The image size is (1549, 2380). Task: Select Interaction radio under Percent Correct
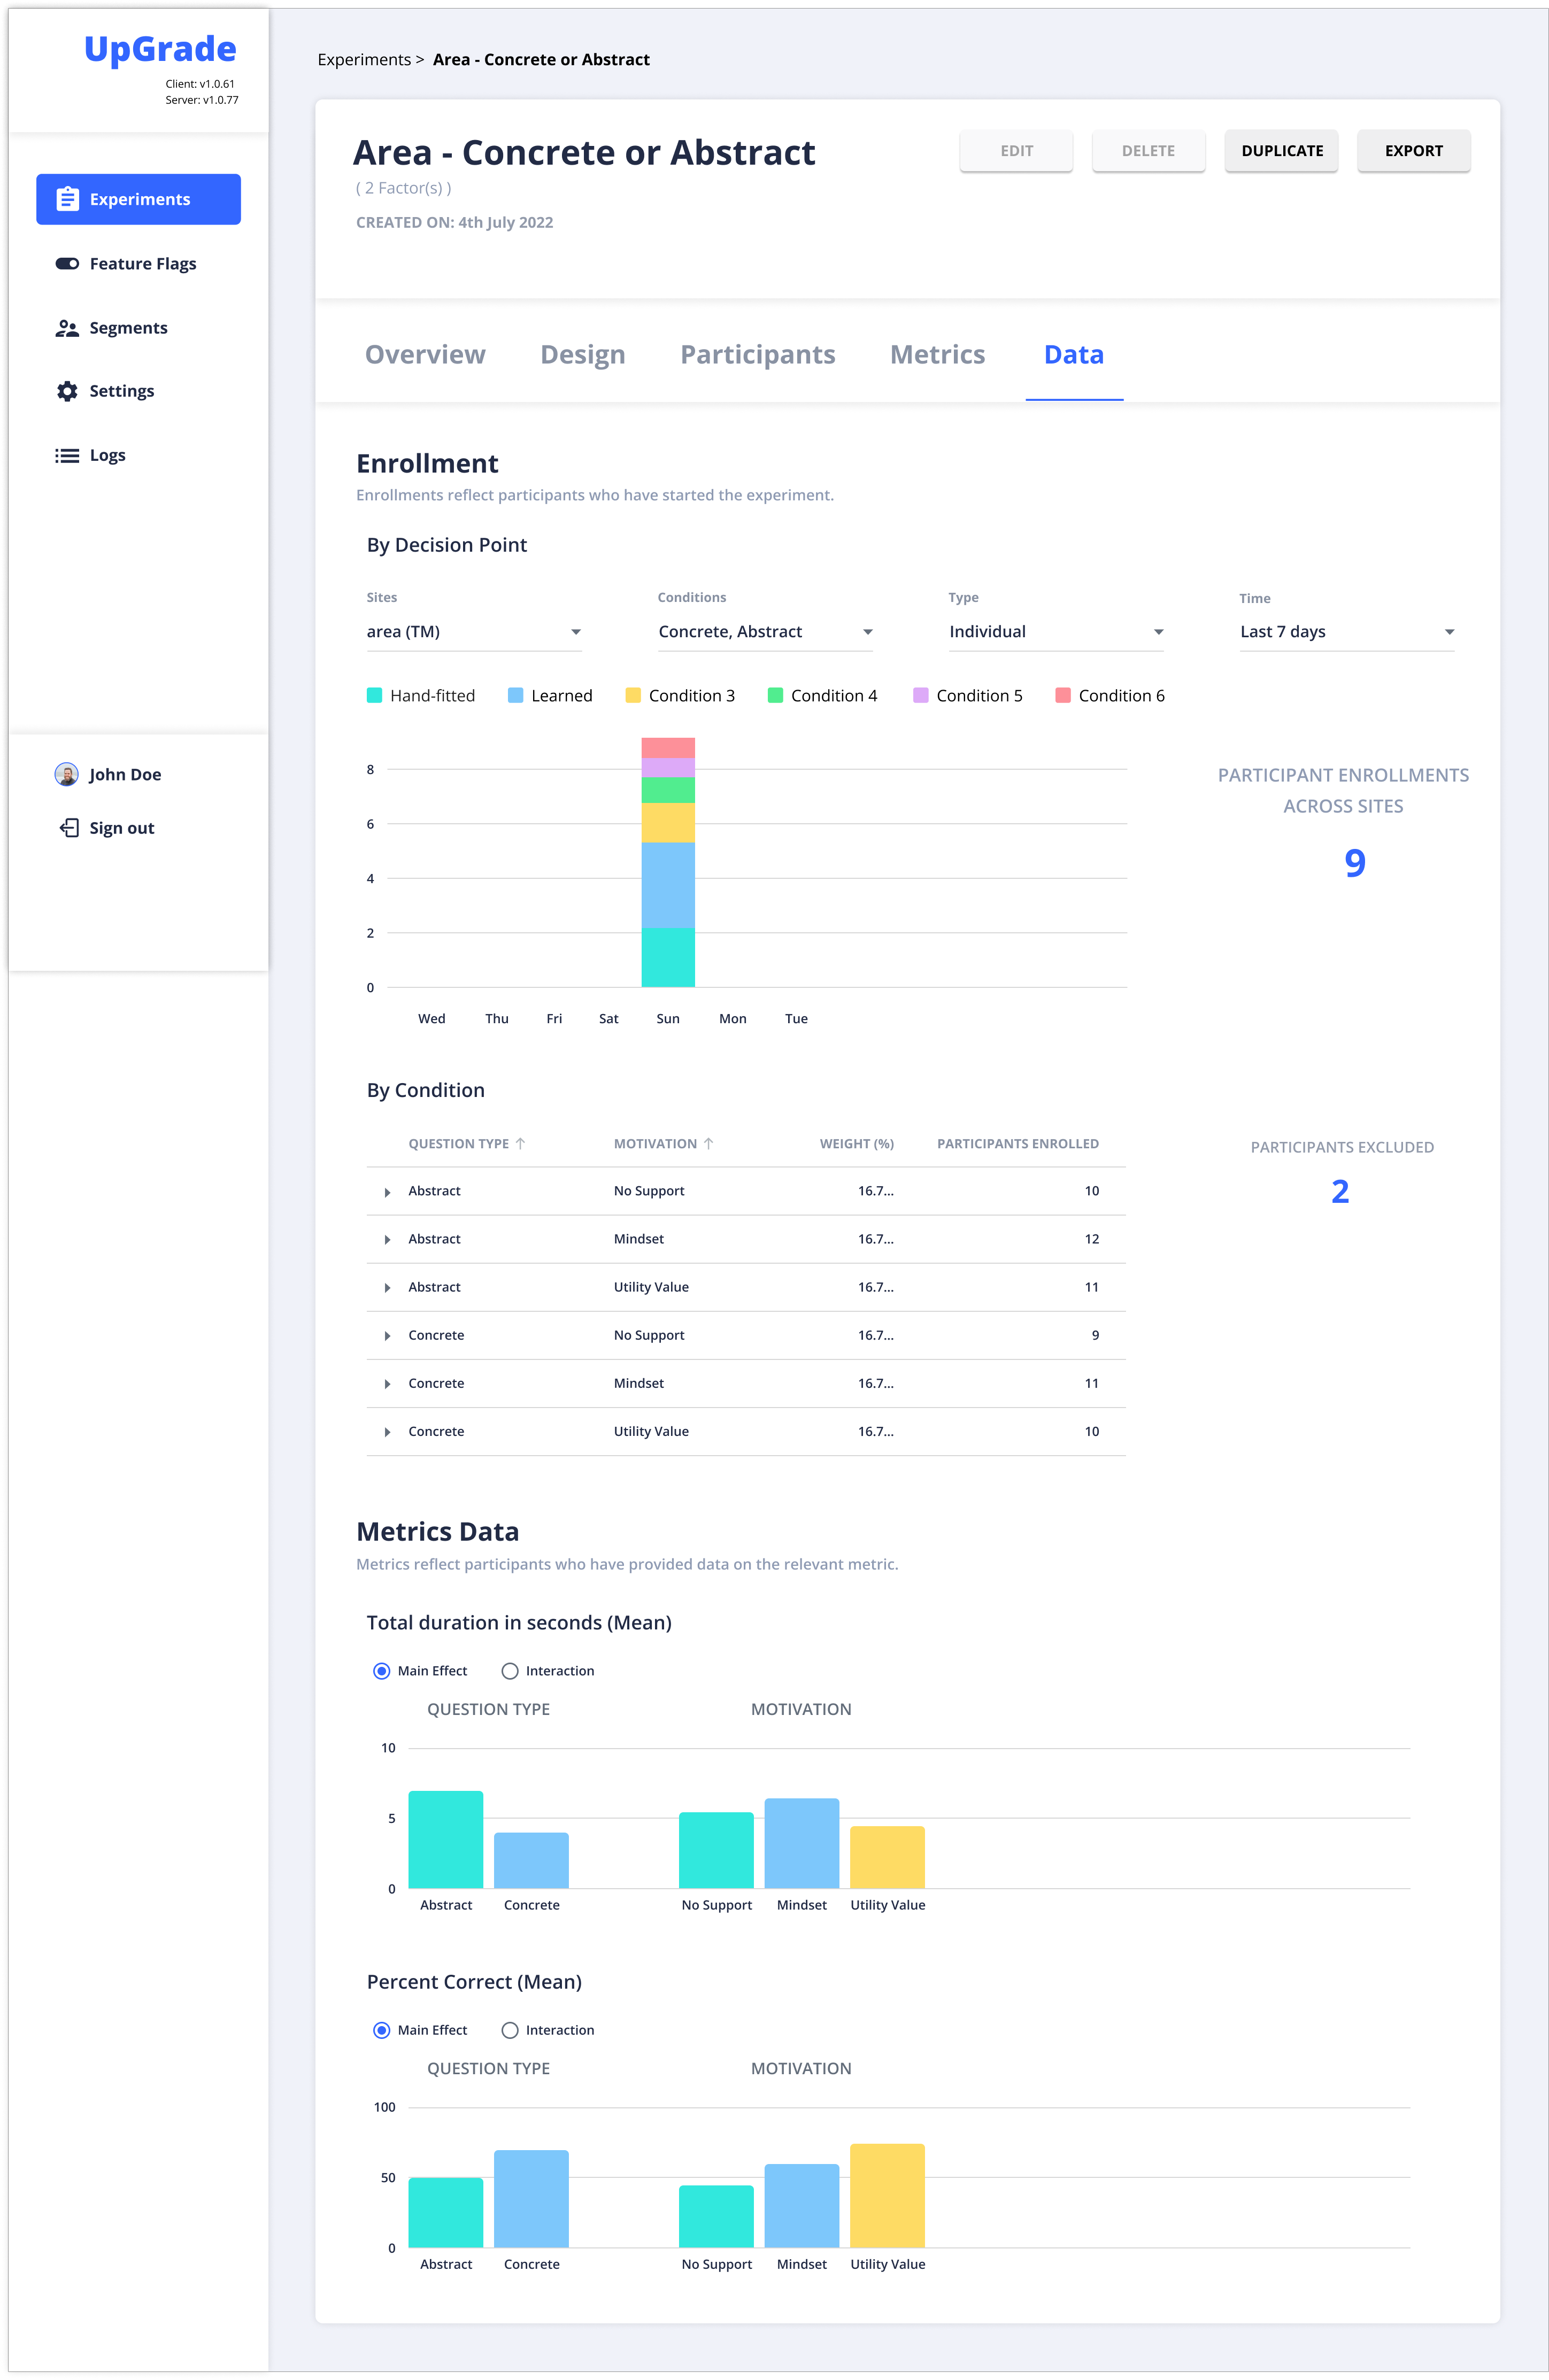[x=510, y=2030]
